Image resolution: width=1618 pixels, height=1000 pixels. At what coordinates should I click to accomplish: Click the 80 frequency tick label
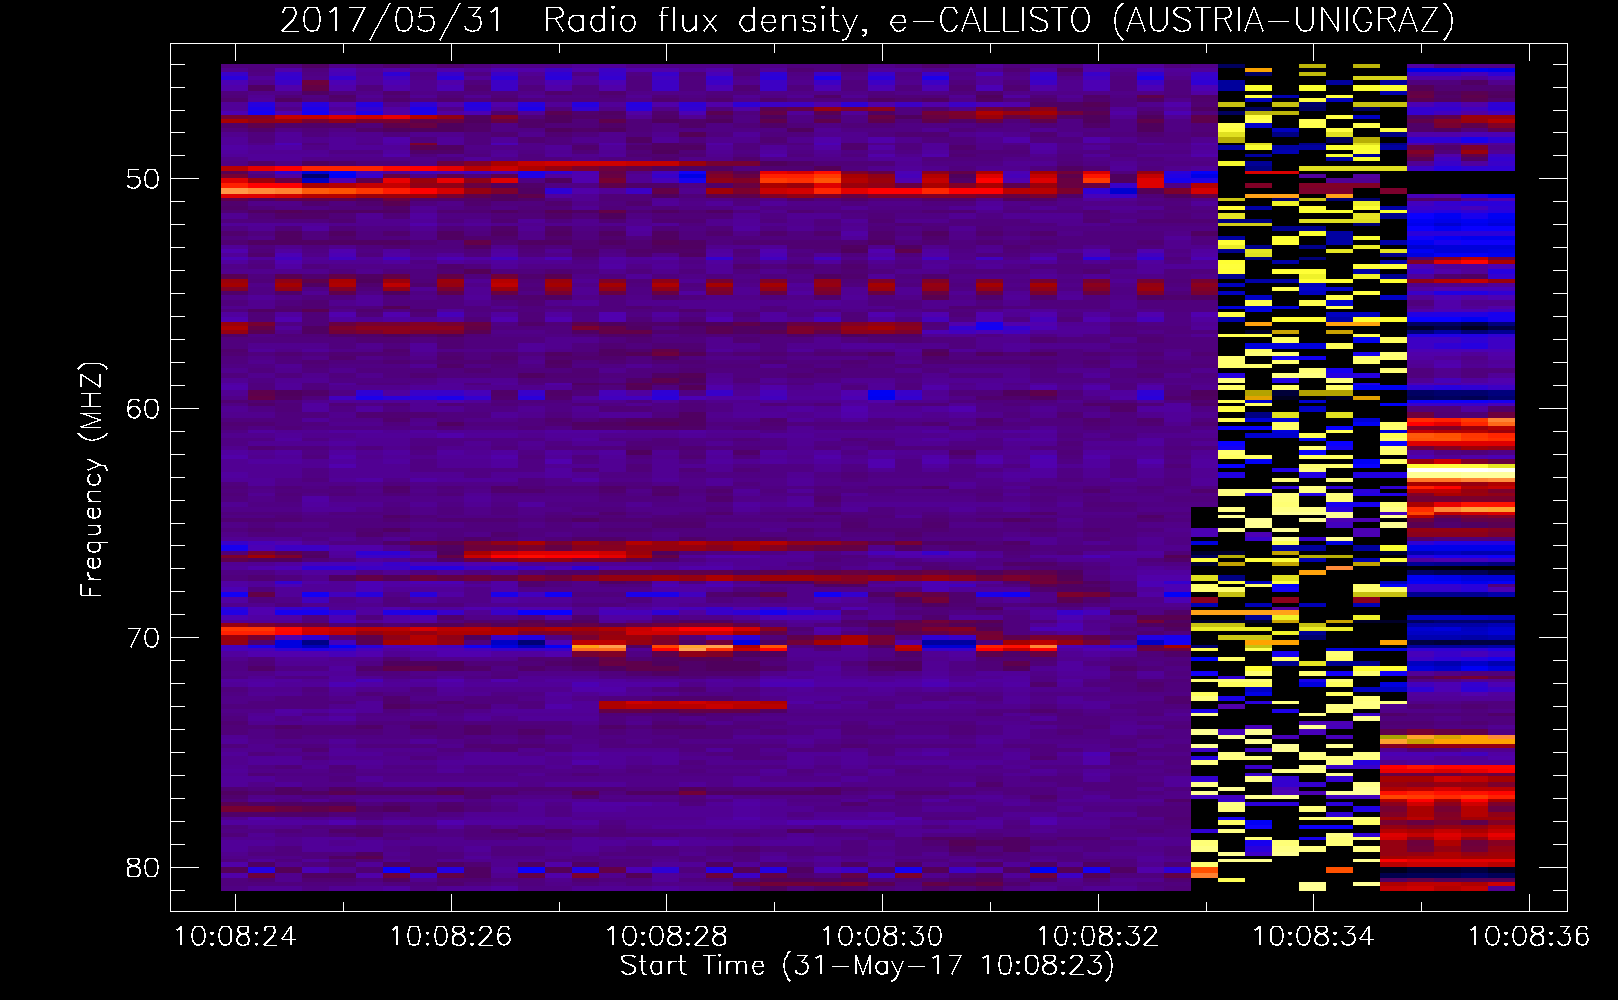pyautogui.click(x=143, y=867)
